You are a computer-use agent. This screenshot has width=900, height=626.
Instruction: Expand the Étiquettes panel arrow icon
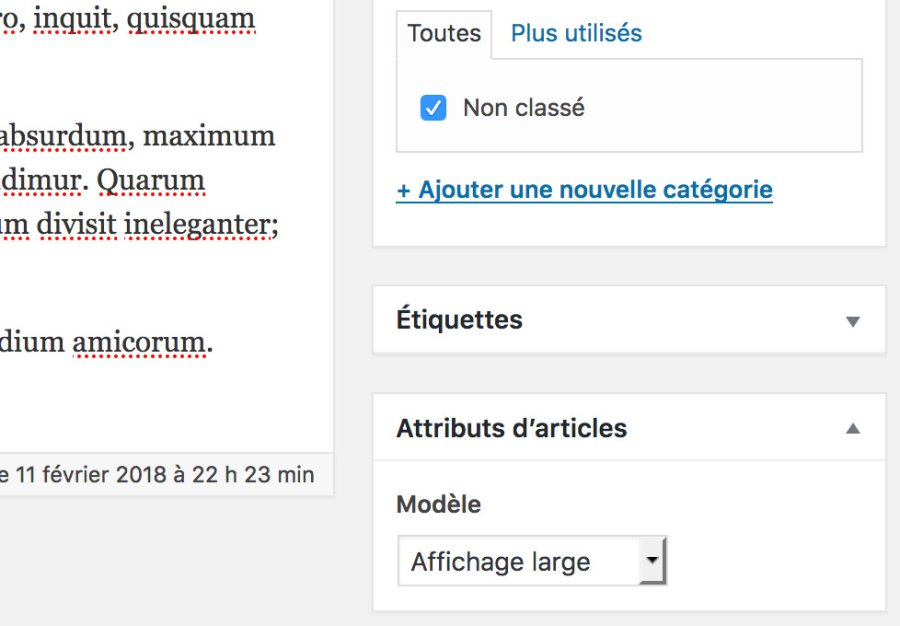point(853,321)
